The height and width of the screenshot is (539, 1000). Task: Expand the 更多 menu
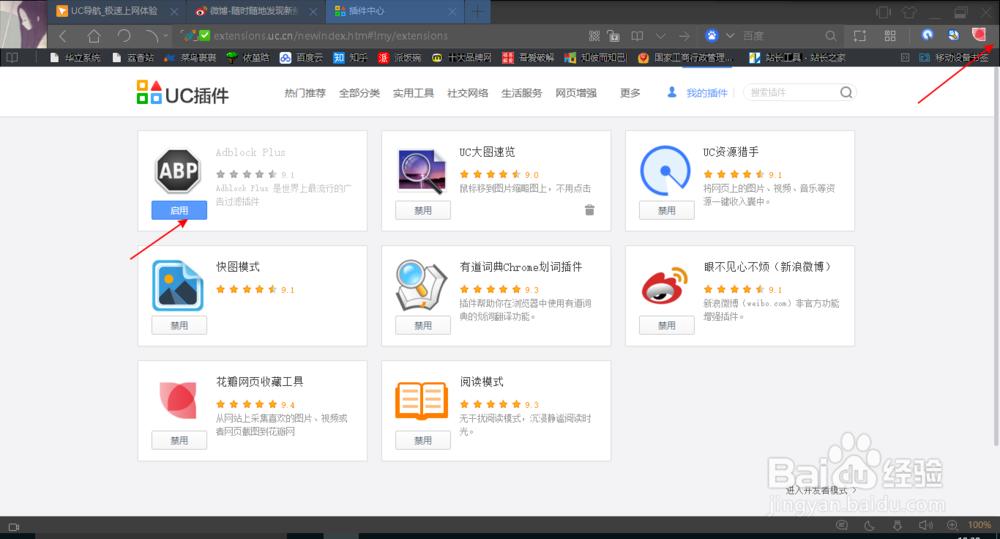tap(630, 93)
